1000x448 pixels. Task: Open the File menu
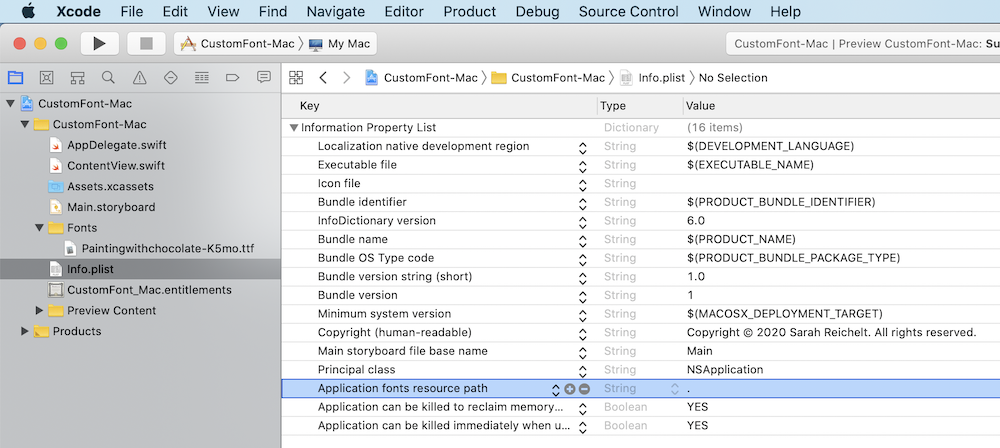pyautogui.click(x=131, y=11)
